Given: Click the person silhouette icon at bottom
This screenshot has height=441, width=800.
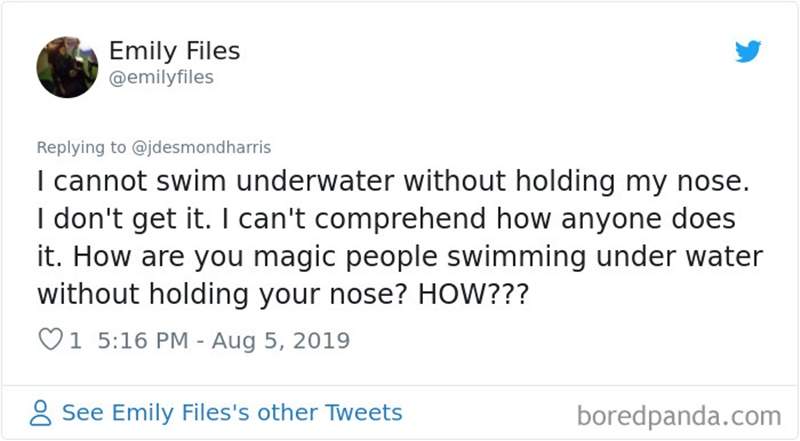Looking at the screenshot, I should (41, 413).
